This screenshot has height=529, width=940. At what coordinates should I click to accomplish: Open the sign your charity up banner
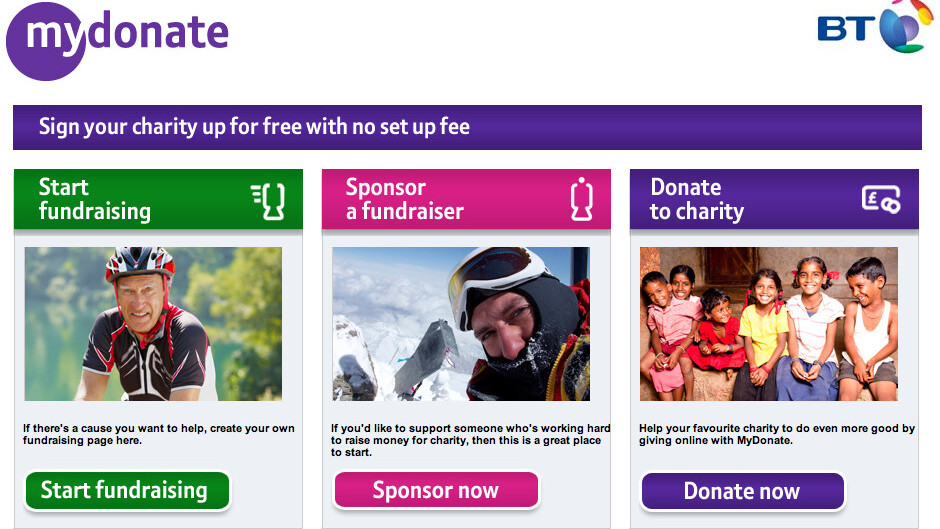467,127
